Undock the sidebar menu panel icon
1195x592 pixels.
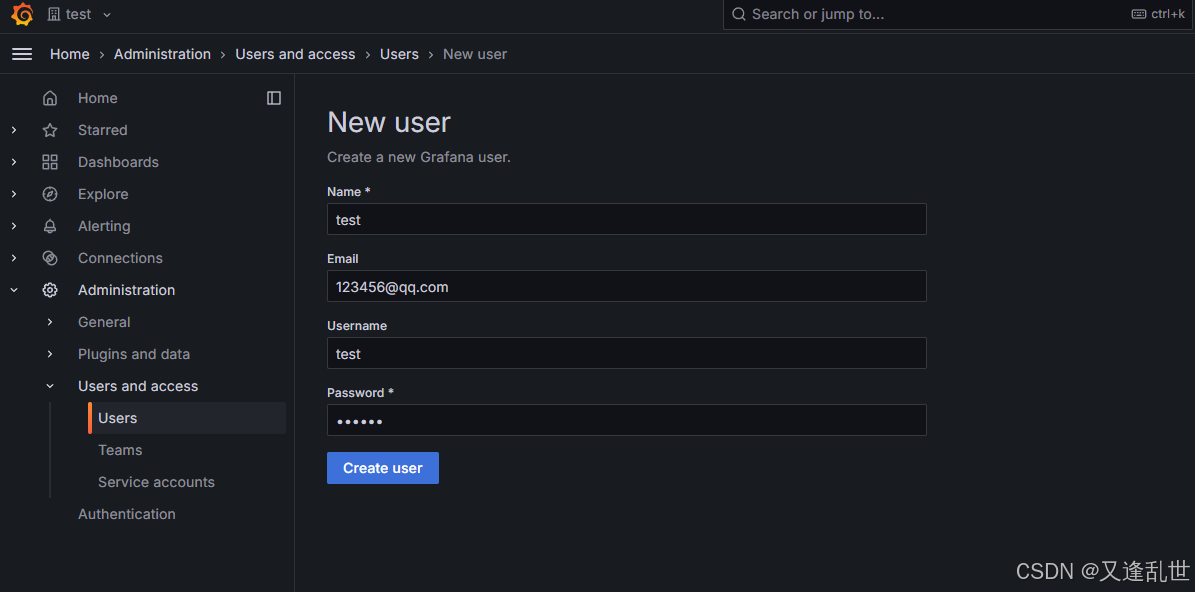274,98
